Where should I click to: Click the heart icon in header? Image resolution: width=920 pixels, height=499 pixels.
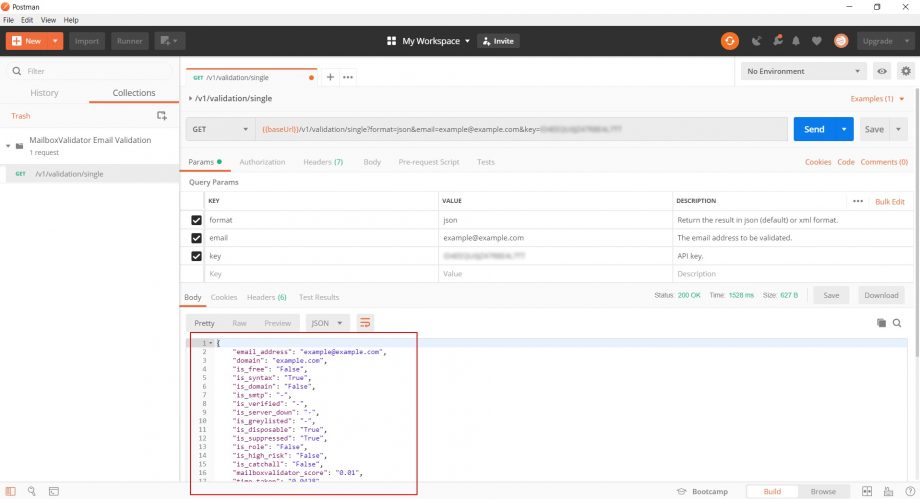click(816, 41)
